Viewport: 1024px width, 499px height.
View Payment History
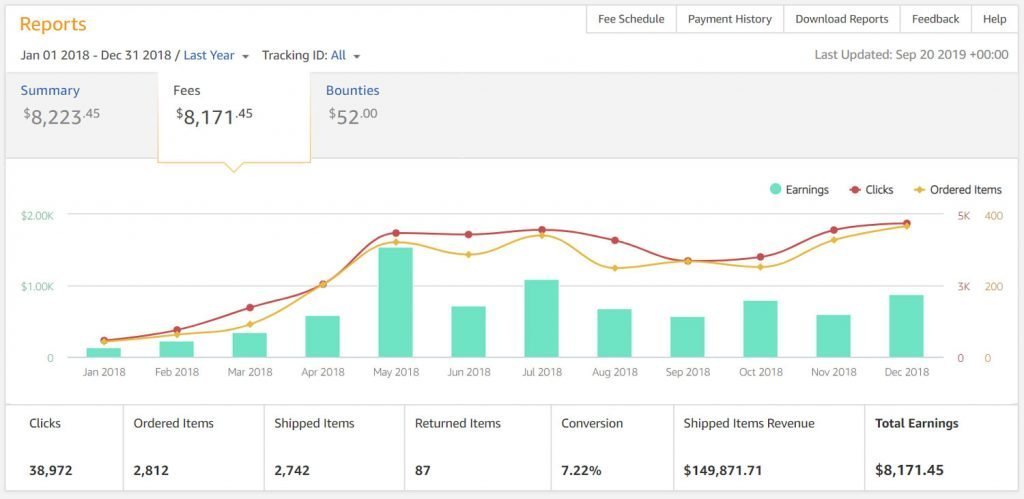tap(730, 19)
